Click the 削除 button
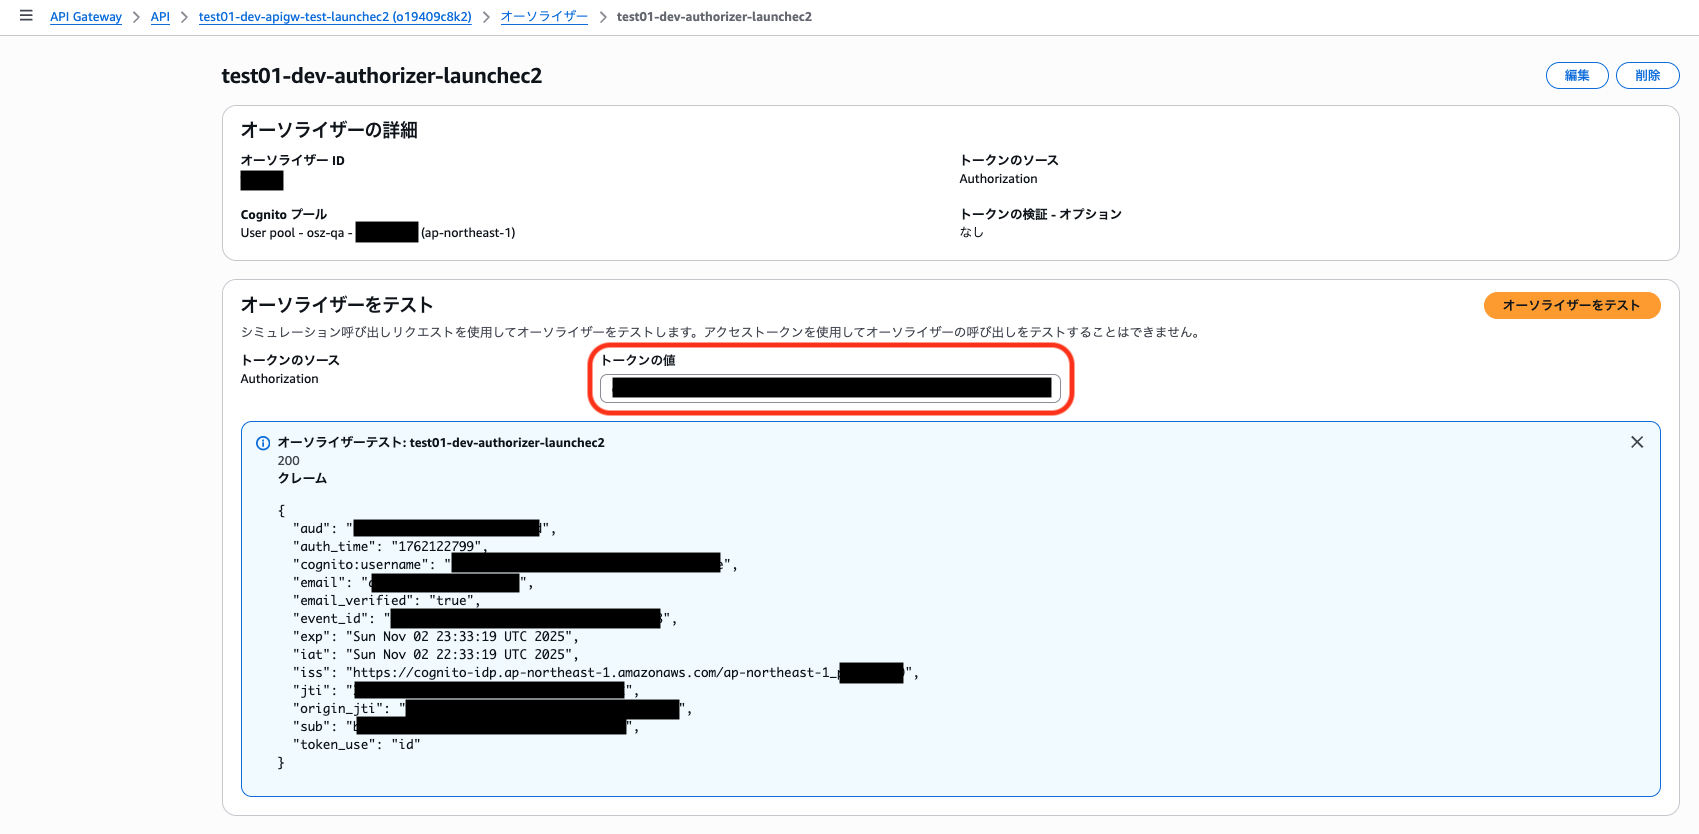Screen dimensions: 1699x834 pos(1647,75)
